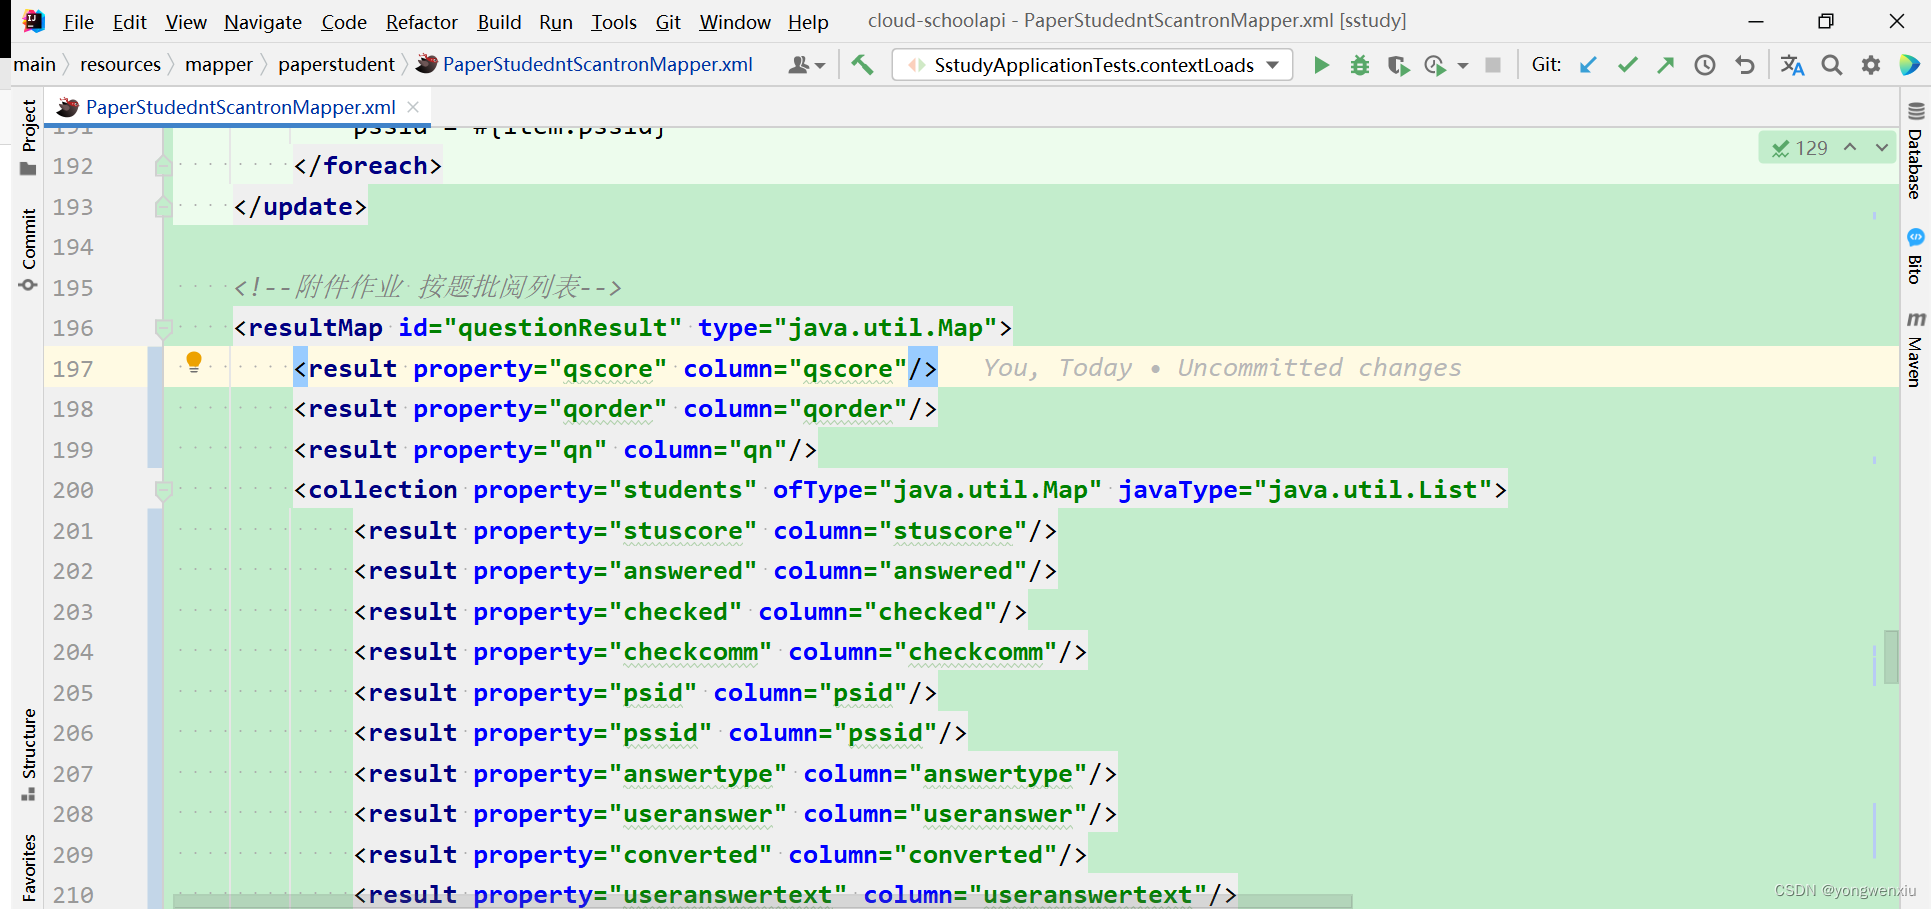Click the </update> closing tag
Screen dimensions: 1931x909
point(300,207)
